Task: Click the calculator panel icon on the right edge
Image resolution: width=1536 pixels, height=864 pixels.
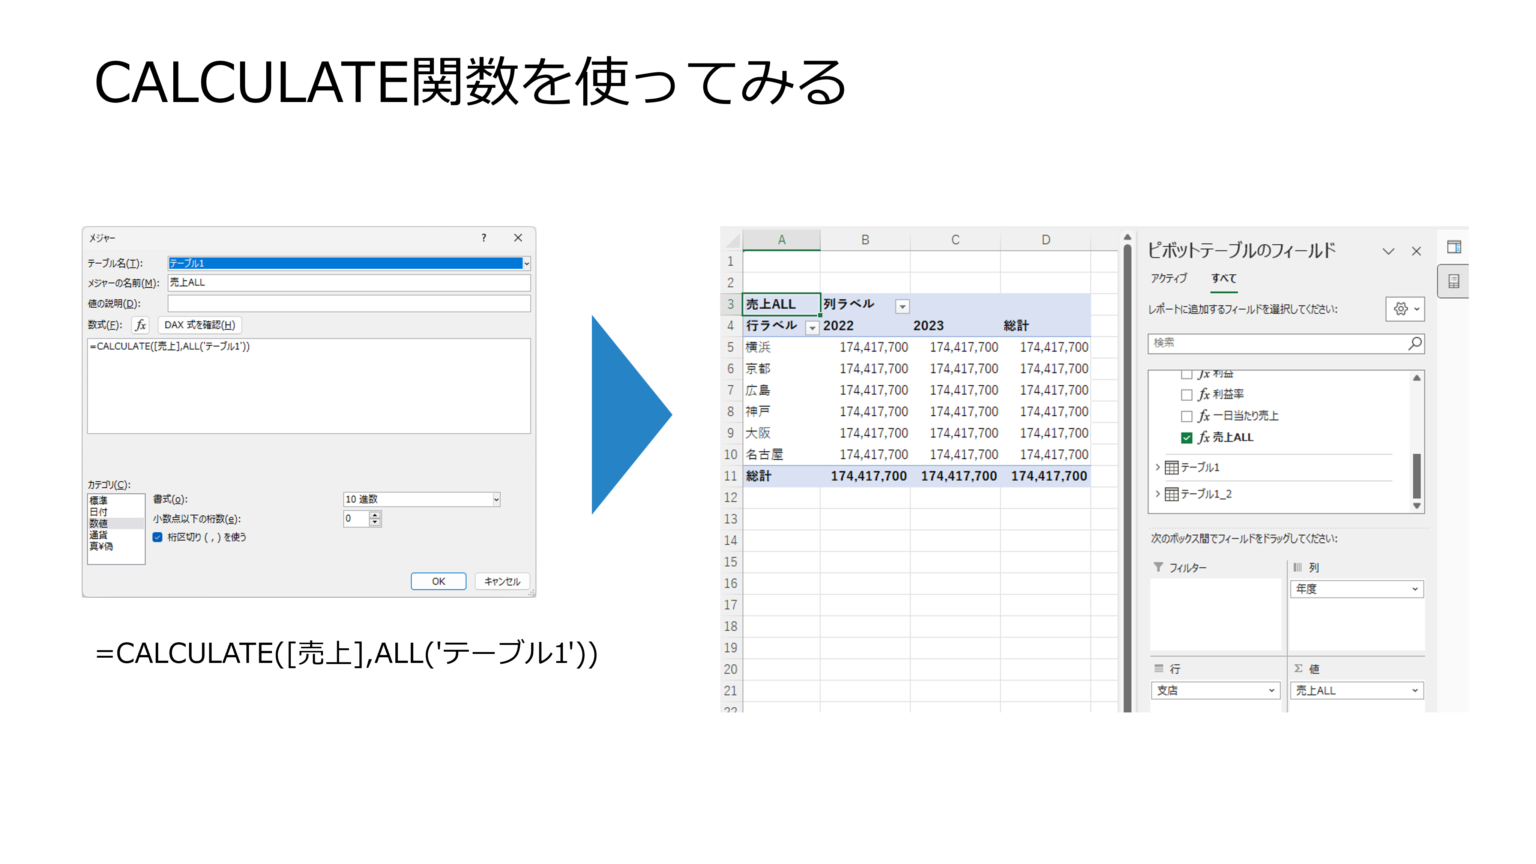Action: coord(1455,282)
